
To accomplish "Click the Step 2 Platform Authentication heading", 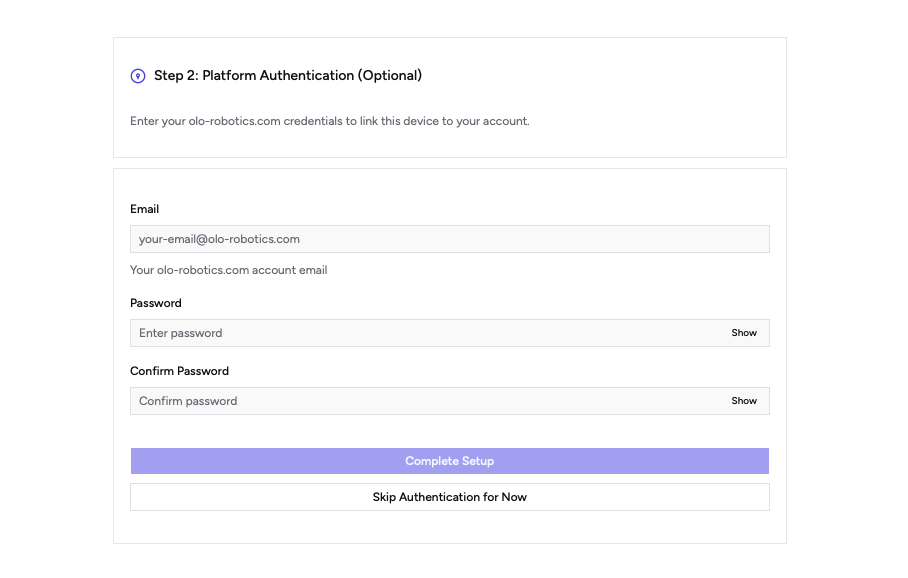I will pos(288,75).
